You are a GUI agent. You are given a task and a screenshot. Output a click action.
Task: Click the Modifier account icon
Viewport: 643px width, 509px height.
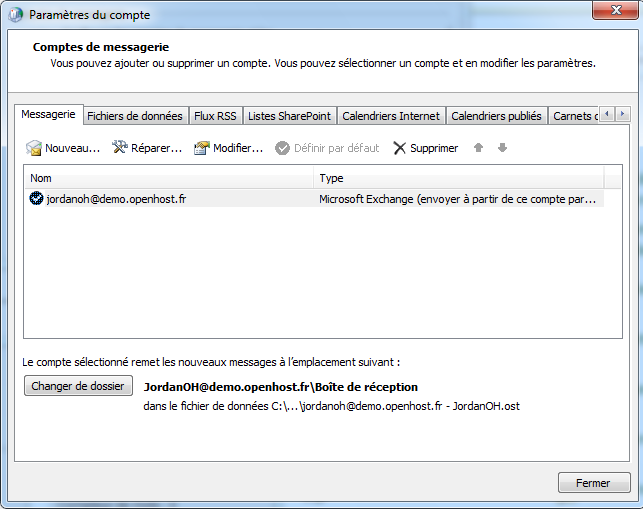coord(202,148)
